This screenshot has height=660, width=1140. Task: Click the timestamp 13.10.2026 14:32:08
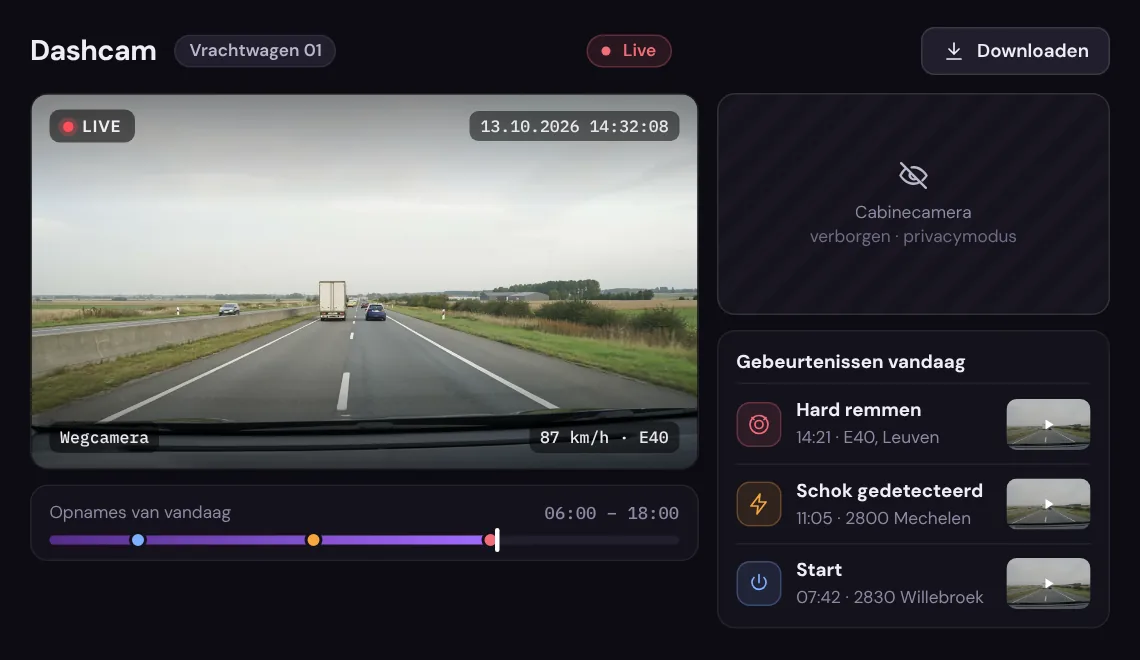point(574,126)
